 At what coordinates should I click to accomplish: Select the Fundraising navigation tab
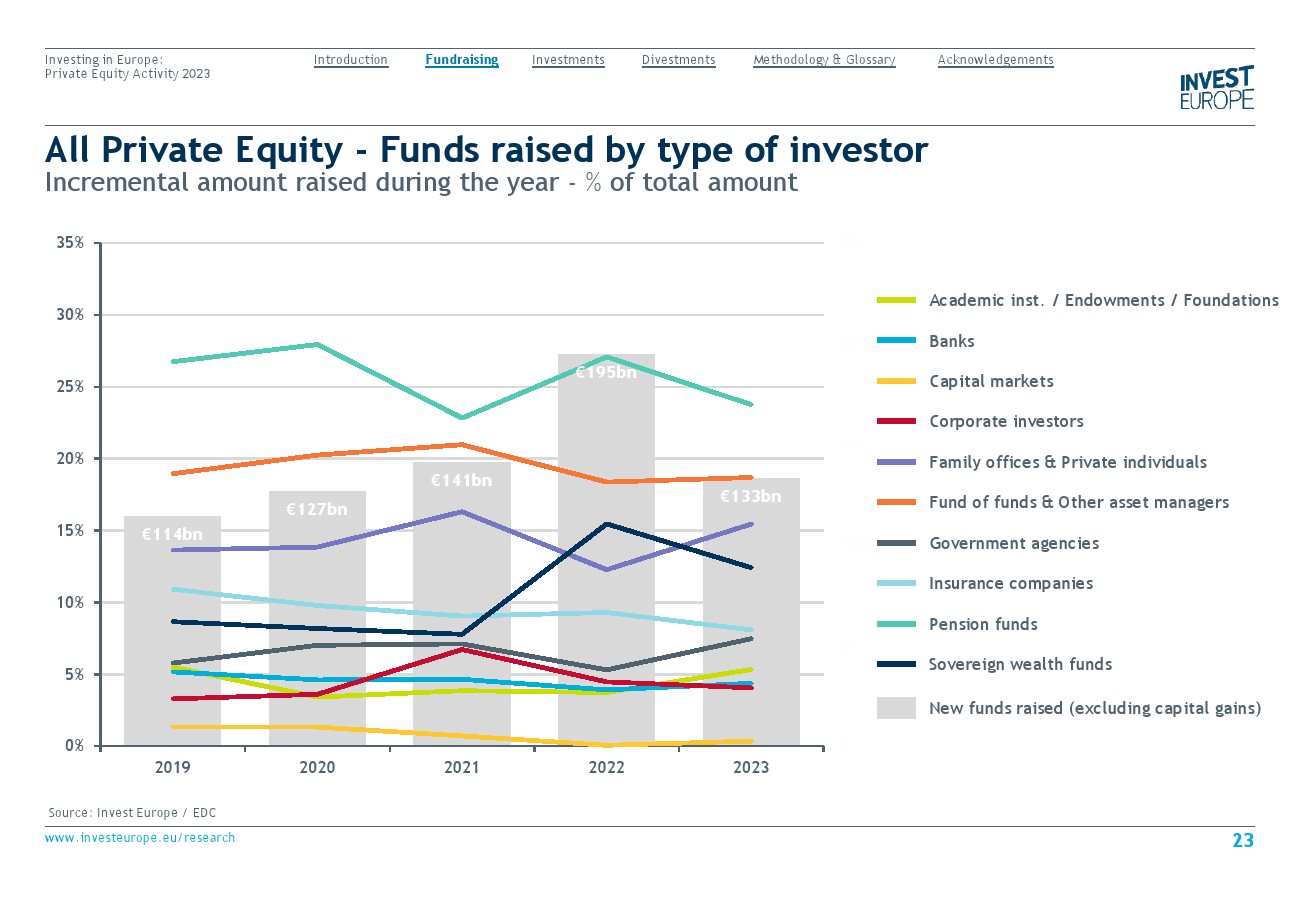(461, 60)
